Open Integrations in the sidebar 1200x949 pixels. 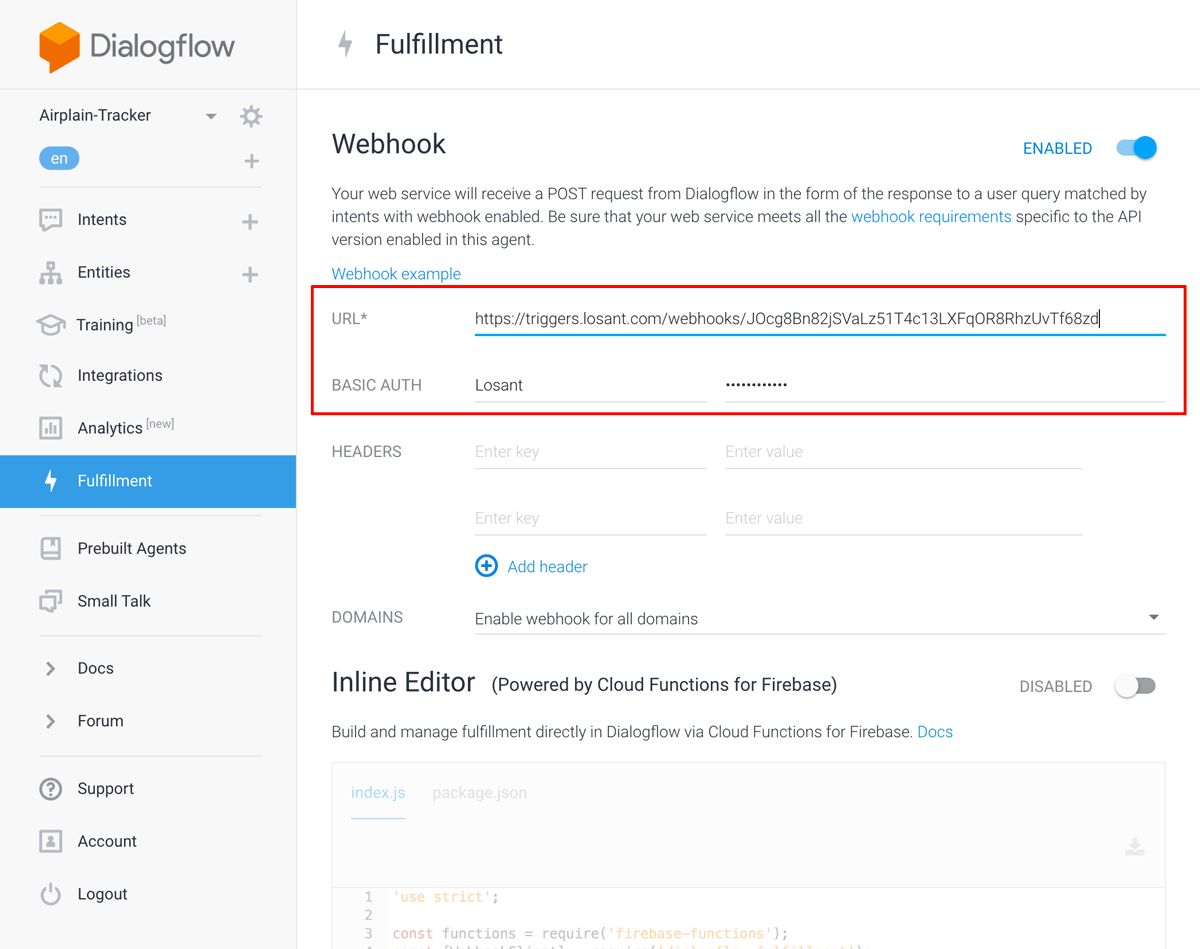[x=119, y=375]
